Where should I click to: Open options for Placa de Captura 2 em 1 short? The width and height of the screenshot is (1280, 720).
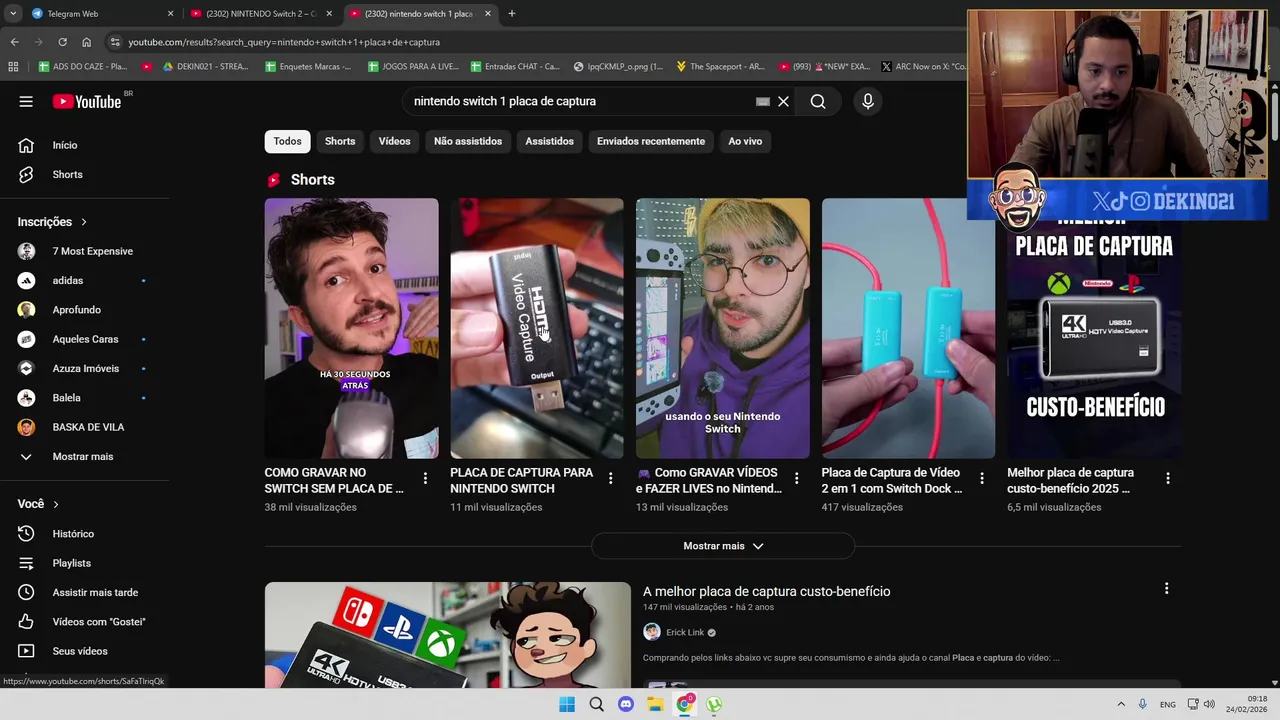[982, 479]
